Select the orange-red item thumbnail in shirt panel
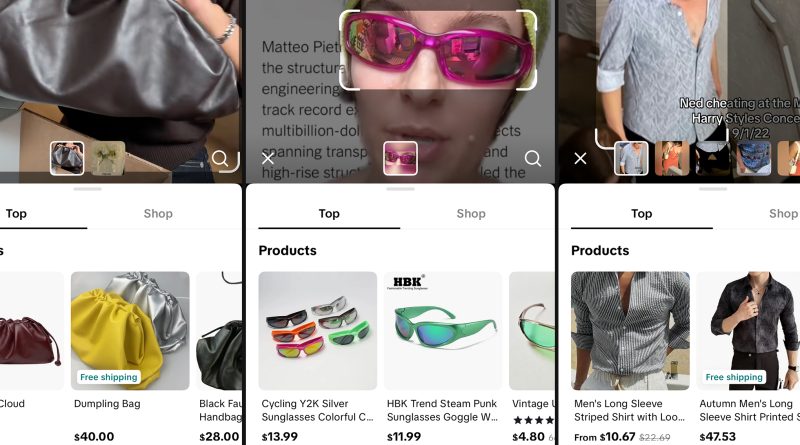Image resolution: width=800 pixels, height=445 pixels. [x=671, y=158]
